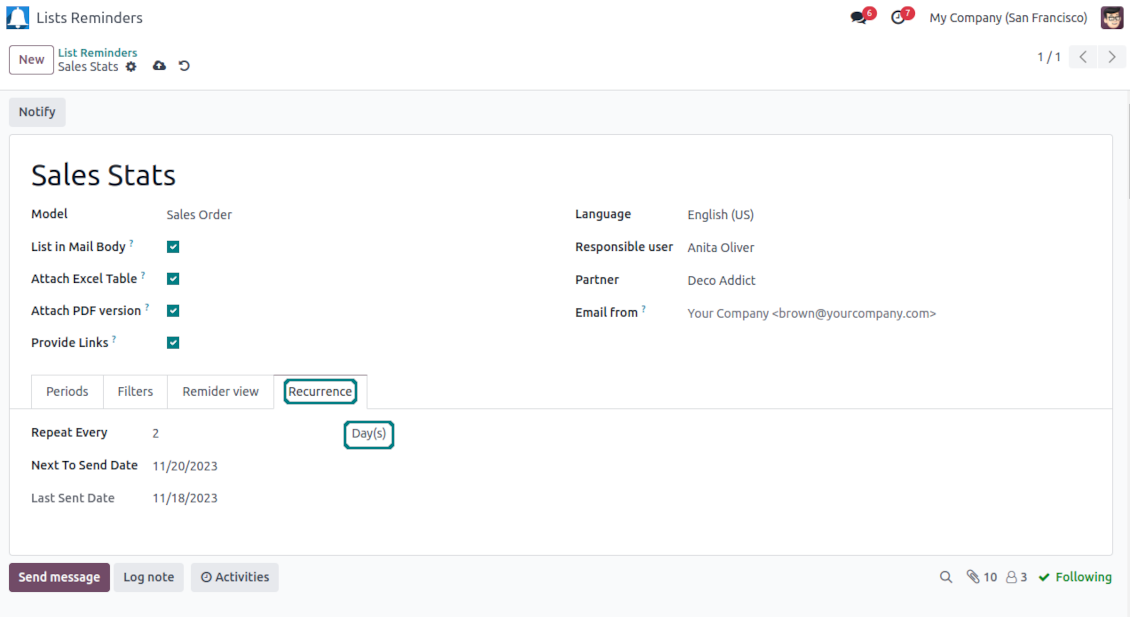Open the Responsible user Anita Oliver dropdown

pos(720,247)
